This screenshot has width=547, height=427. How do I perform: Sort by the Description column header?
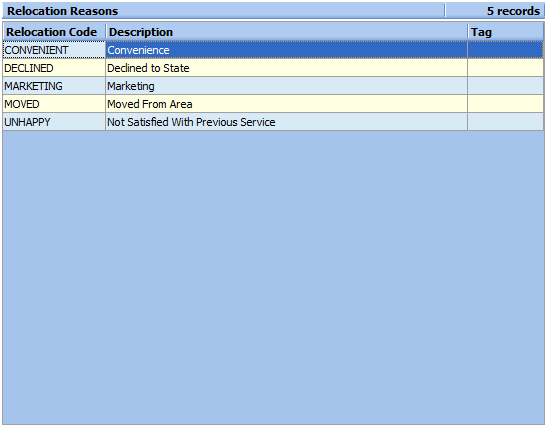click(286, 32)
